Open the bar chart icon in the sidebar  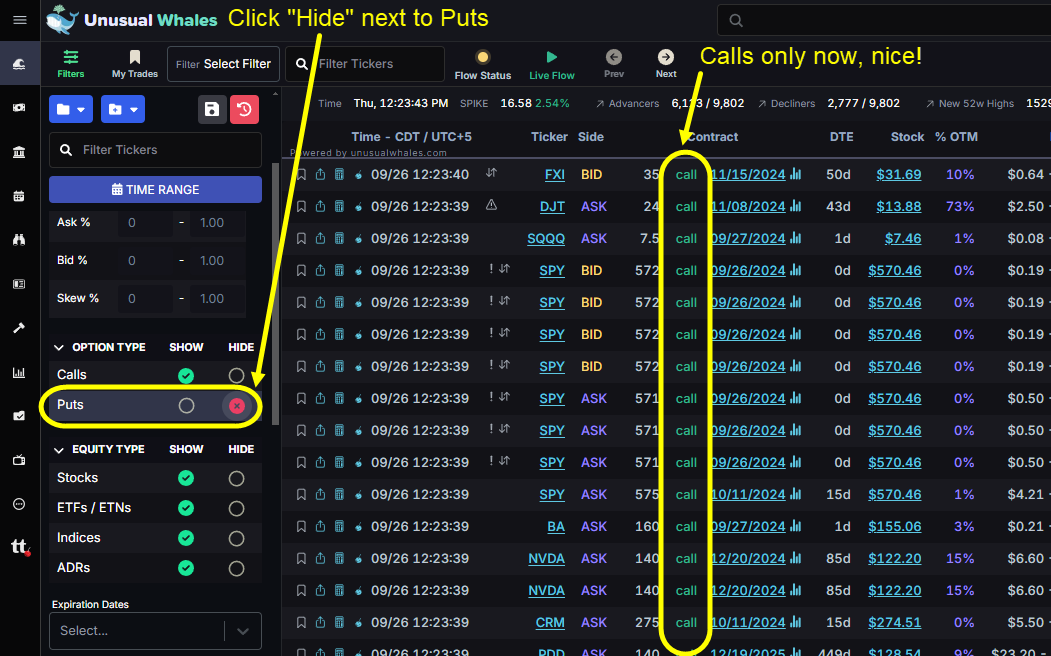pos(19,373)
